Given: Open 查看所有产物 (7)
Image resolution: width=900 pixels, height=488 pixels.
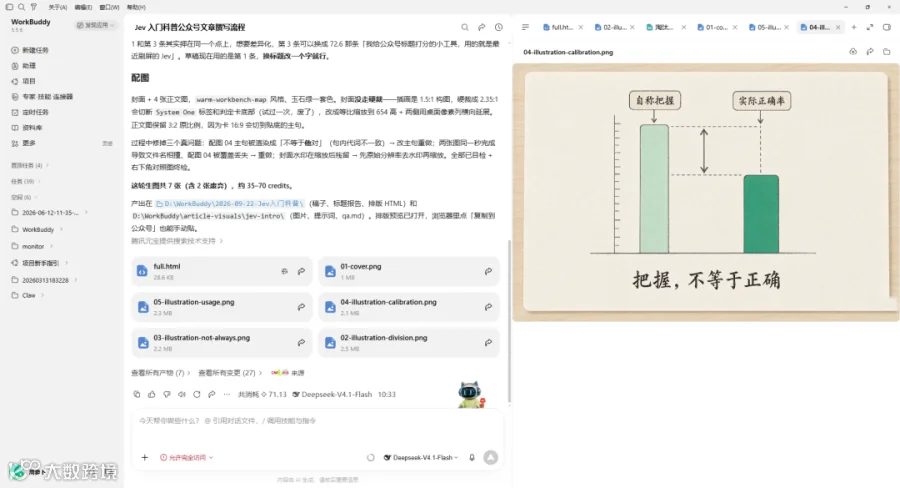Looking at the screenshot, I should click(x=161, y=373).
